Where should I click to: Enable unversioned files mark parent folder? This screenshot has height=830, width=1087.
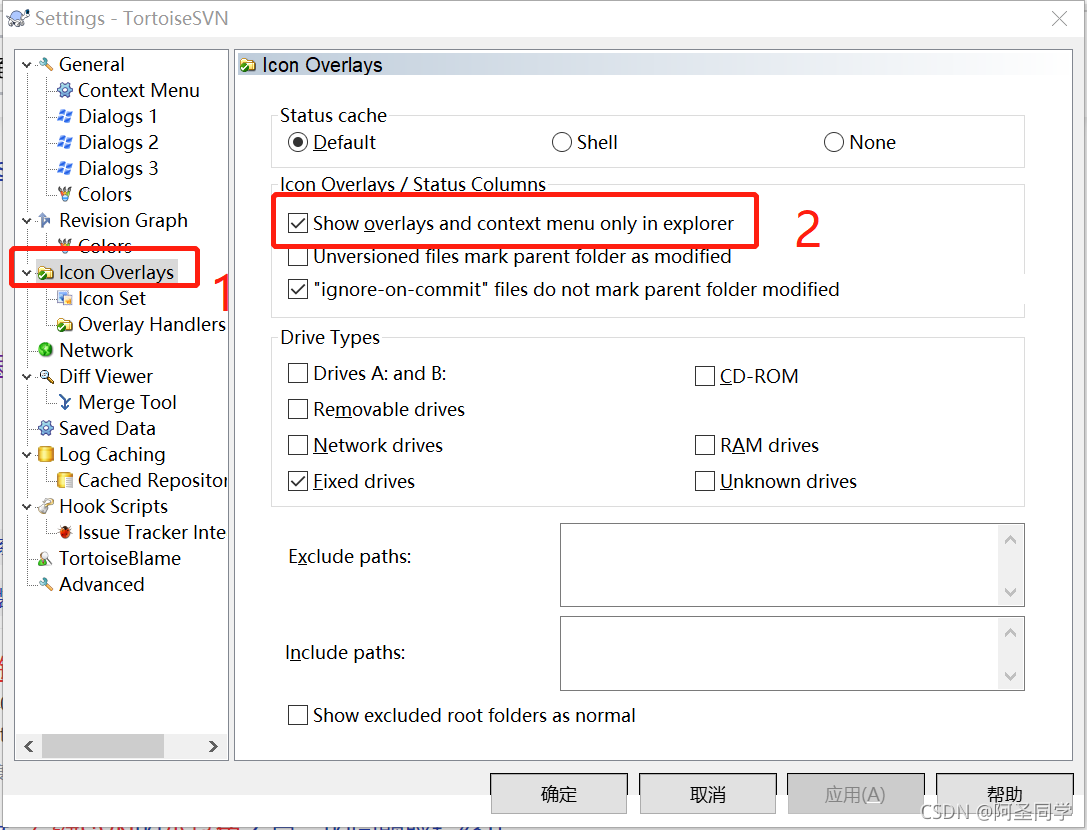(298, 257)
